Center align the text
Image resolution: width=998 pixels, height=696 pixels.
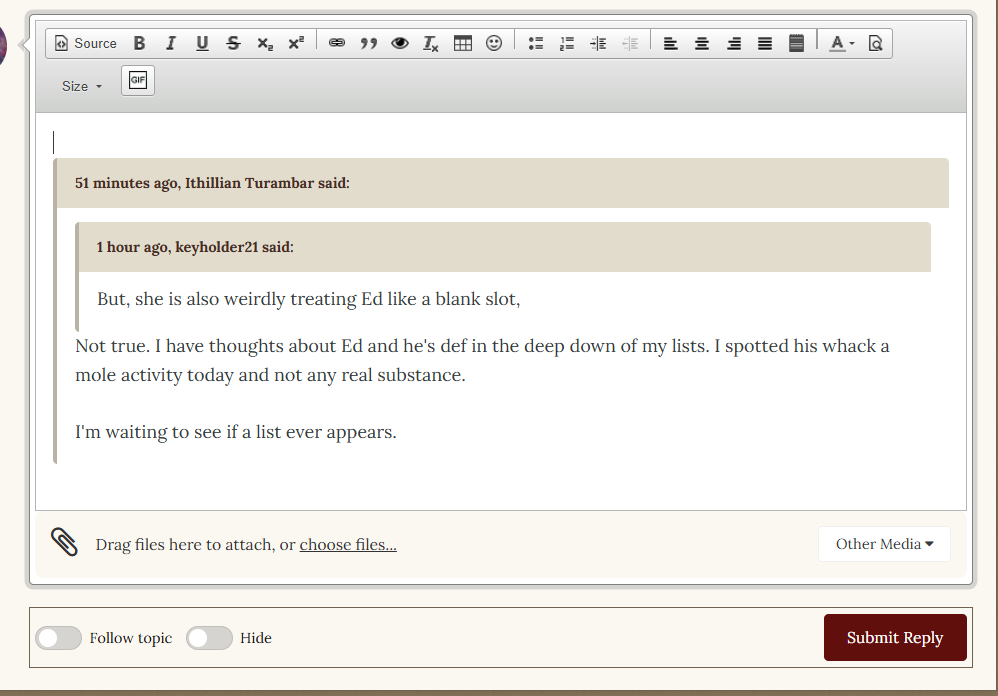pos(702,43)
